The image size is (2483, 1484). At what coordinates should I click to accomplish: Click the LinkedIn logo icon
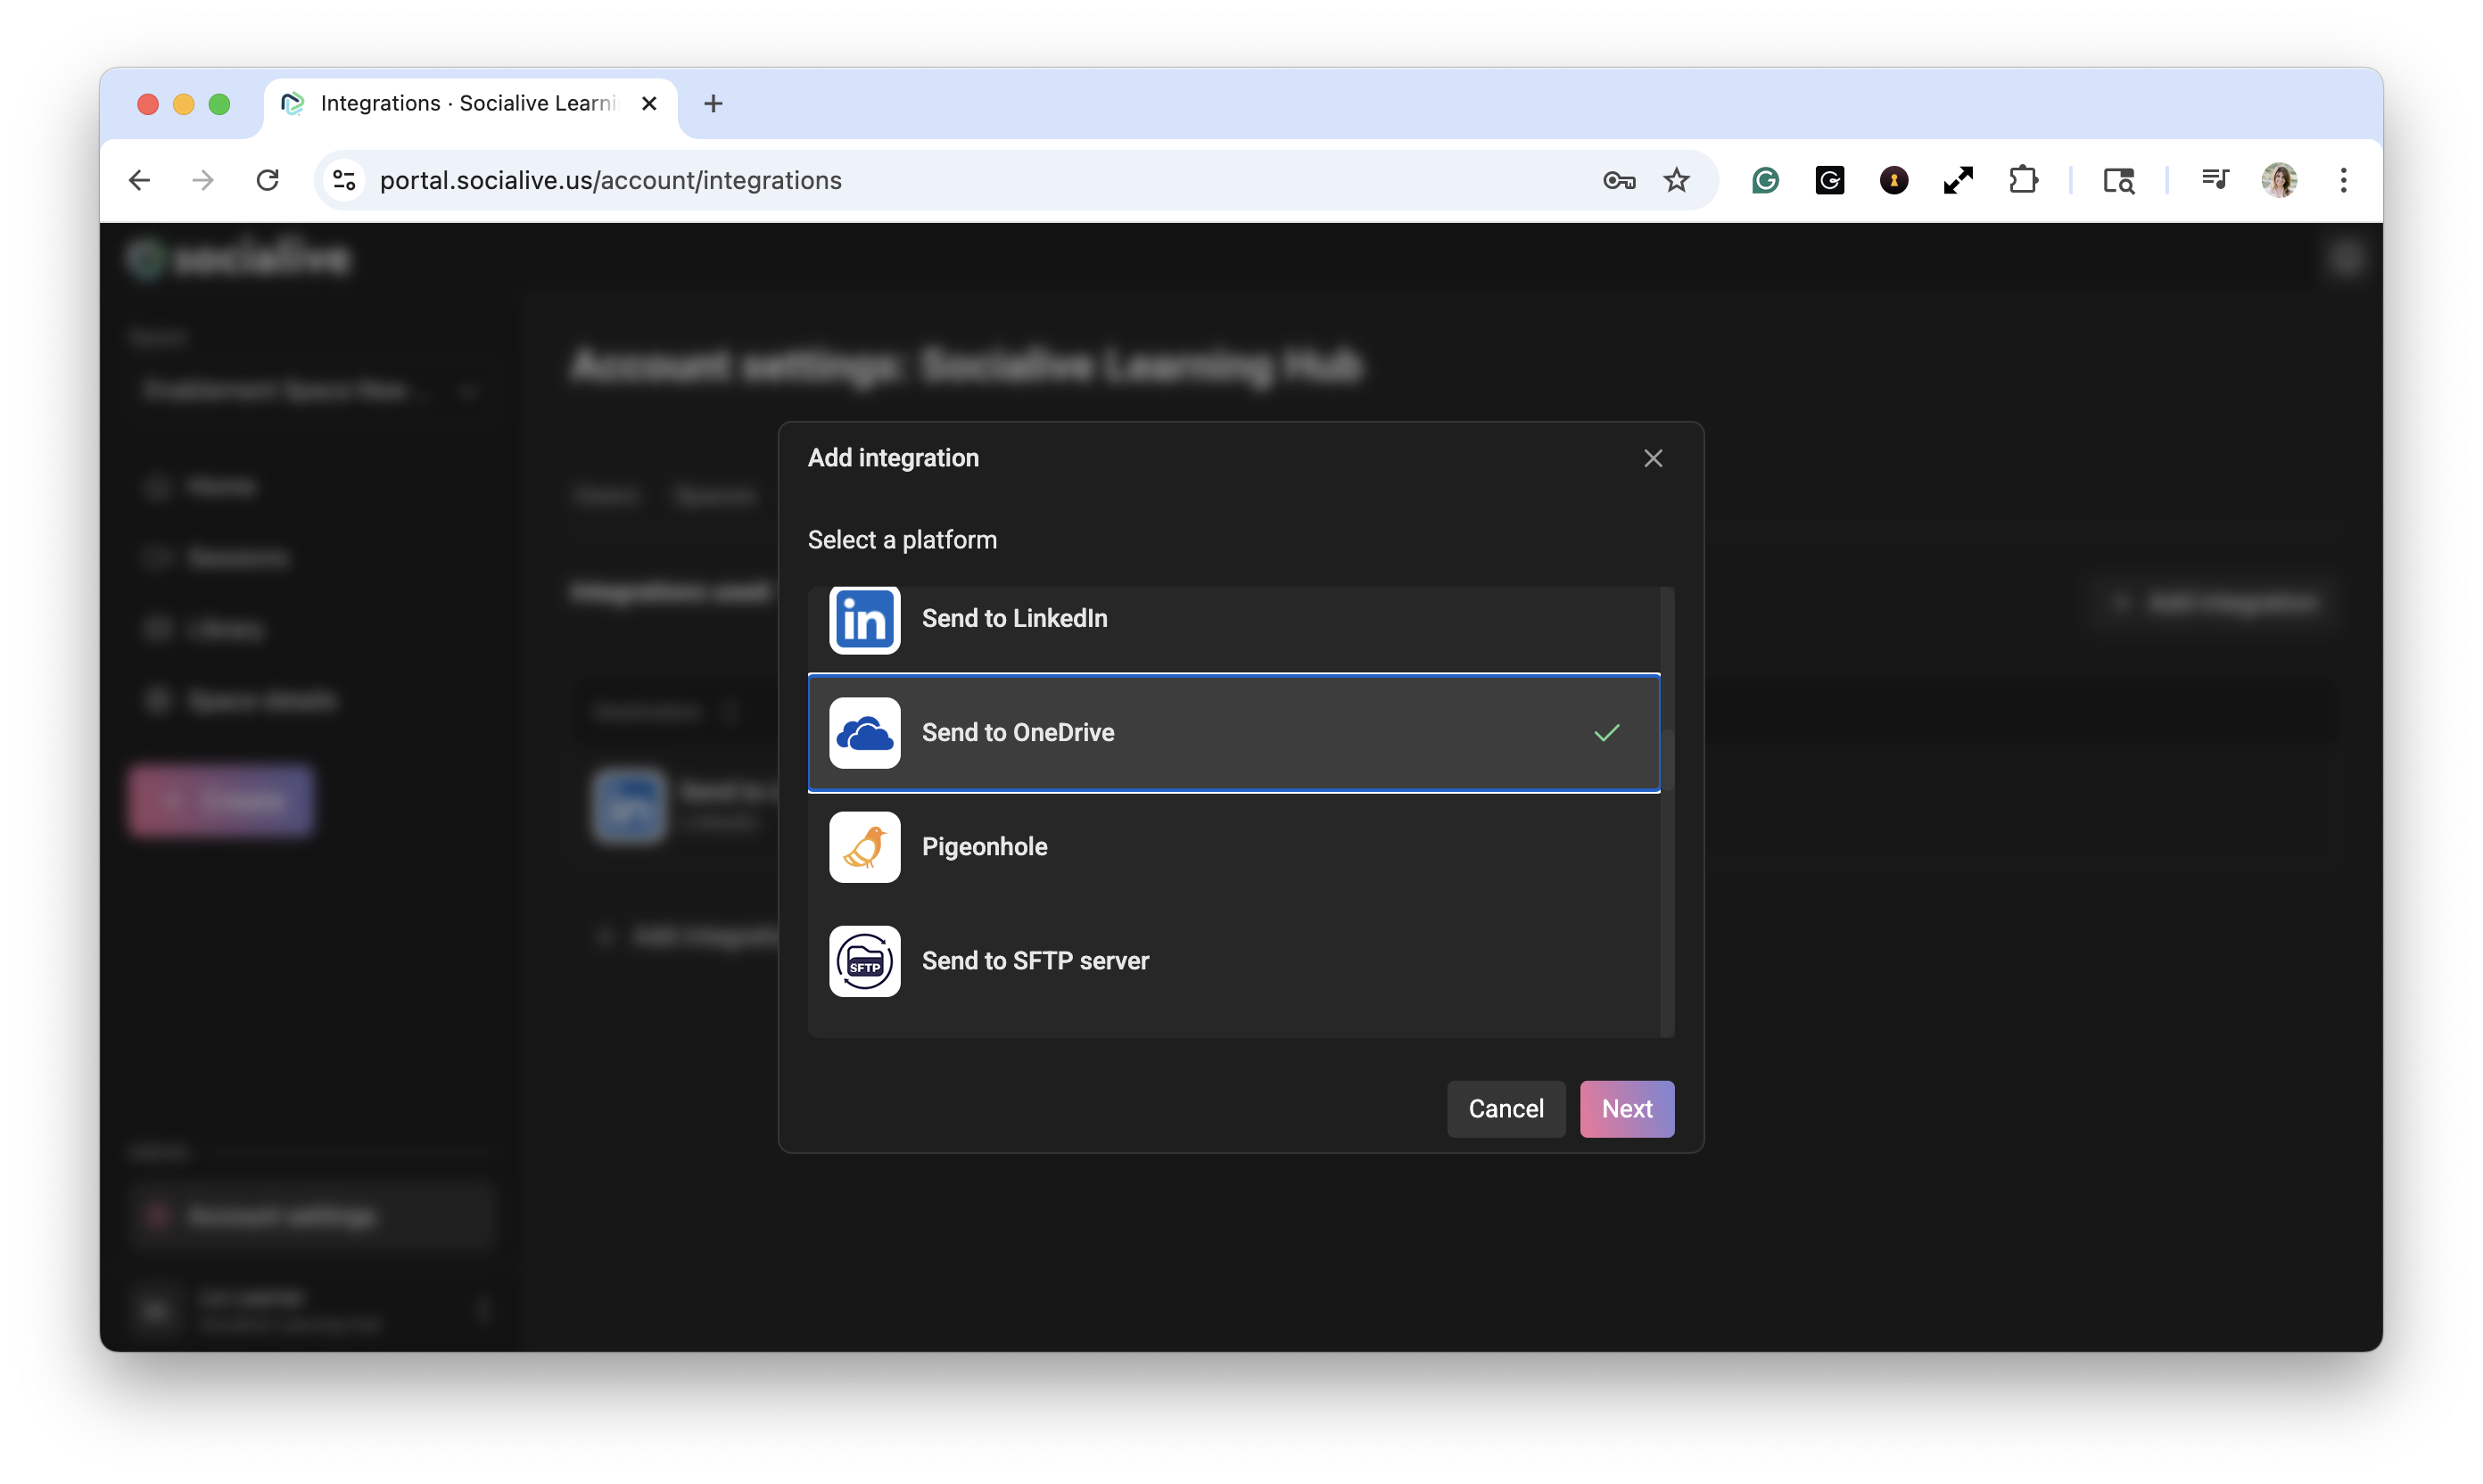point(864,619)
